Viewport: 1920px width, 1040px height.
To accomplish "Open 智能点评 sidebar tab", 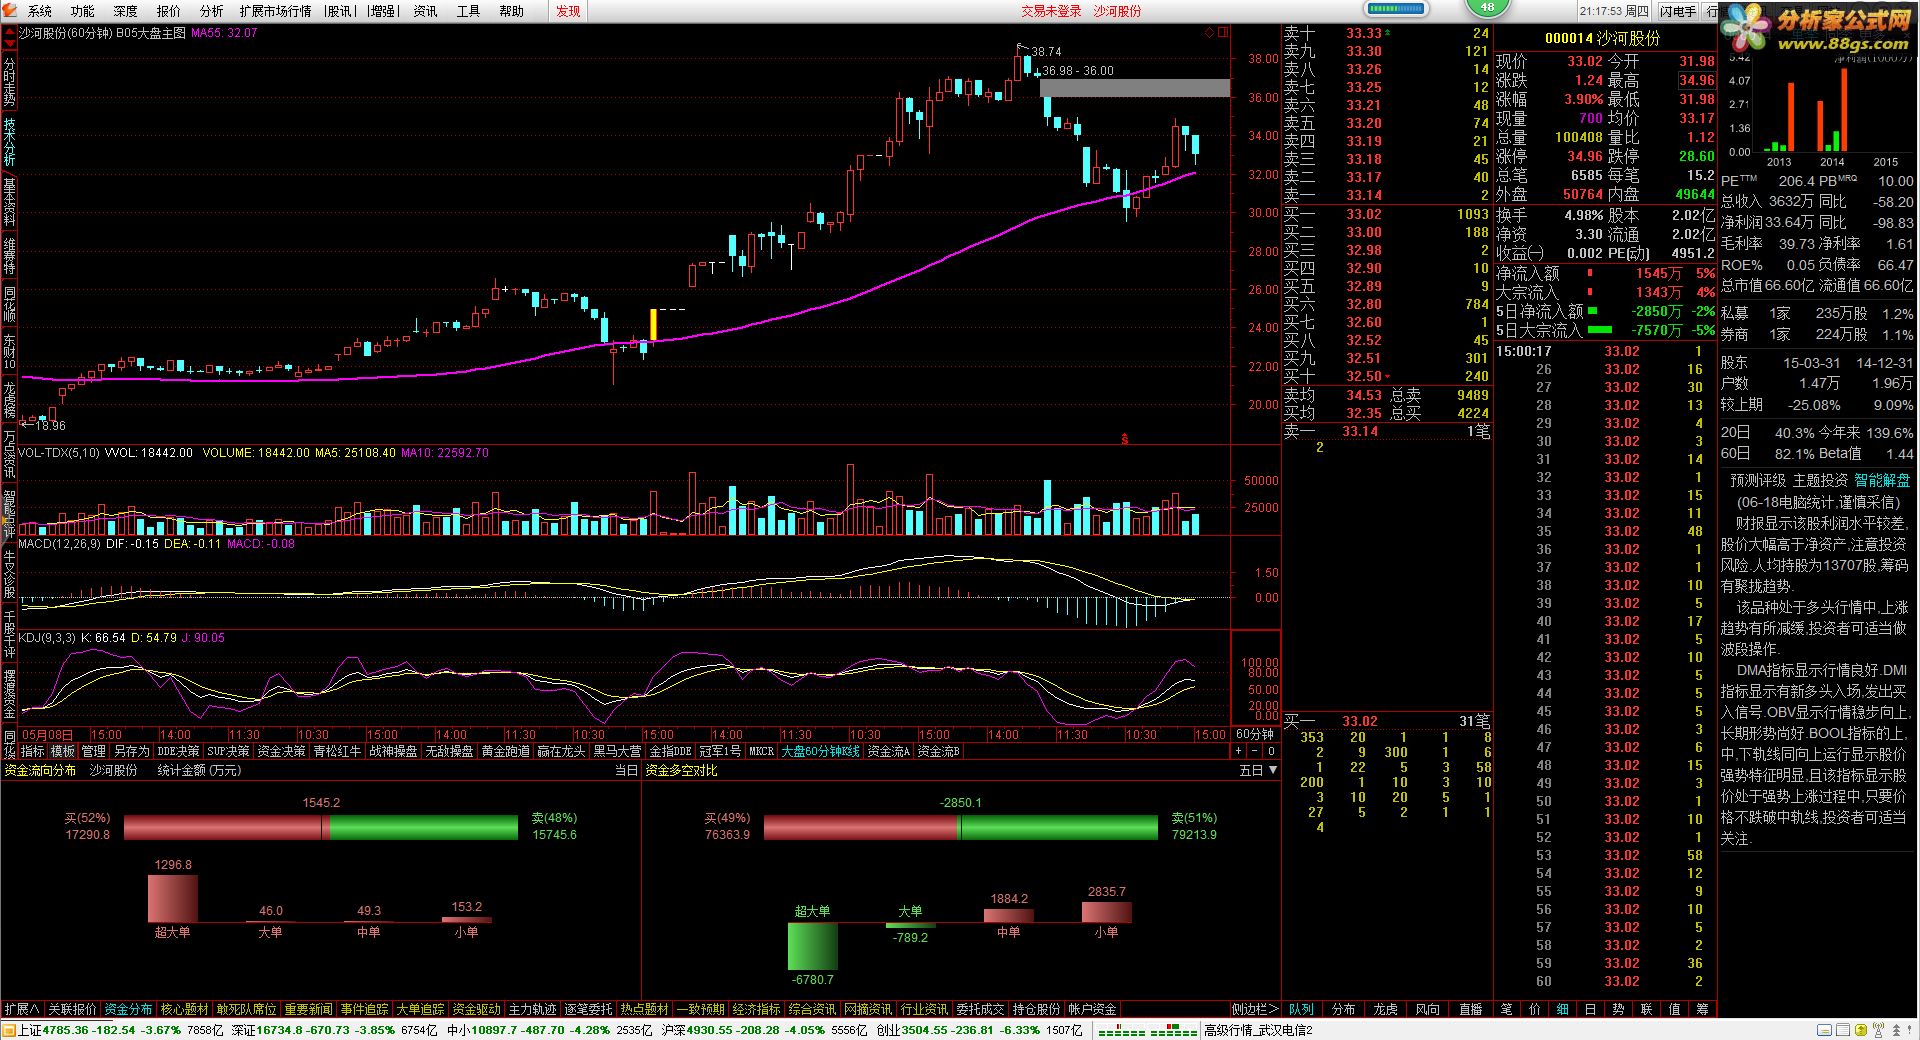I will (x=9, y=513).
